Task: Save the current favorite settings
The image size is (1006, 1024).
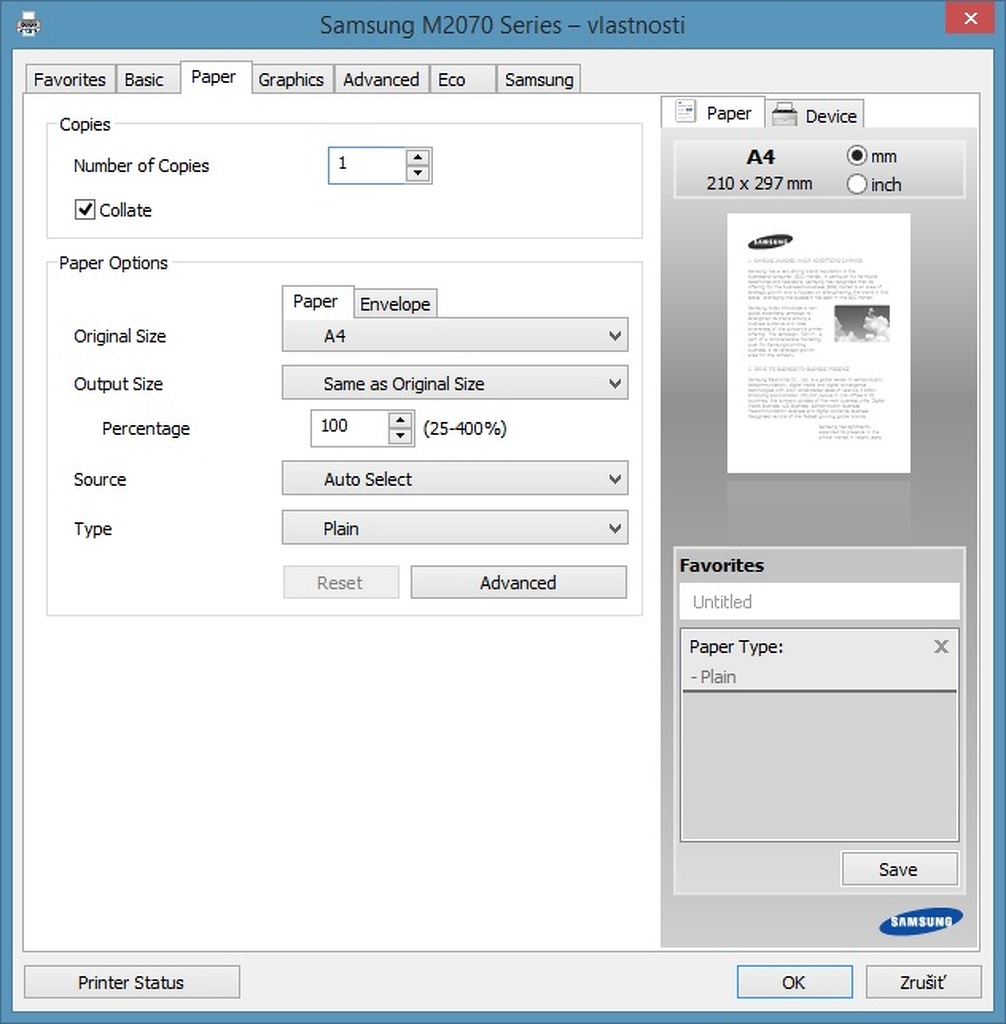Action: pos(900,869)
